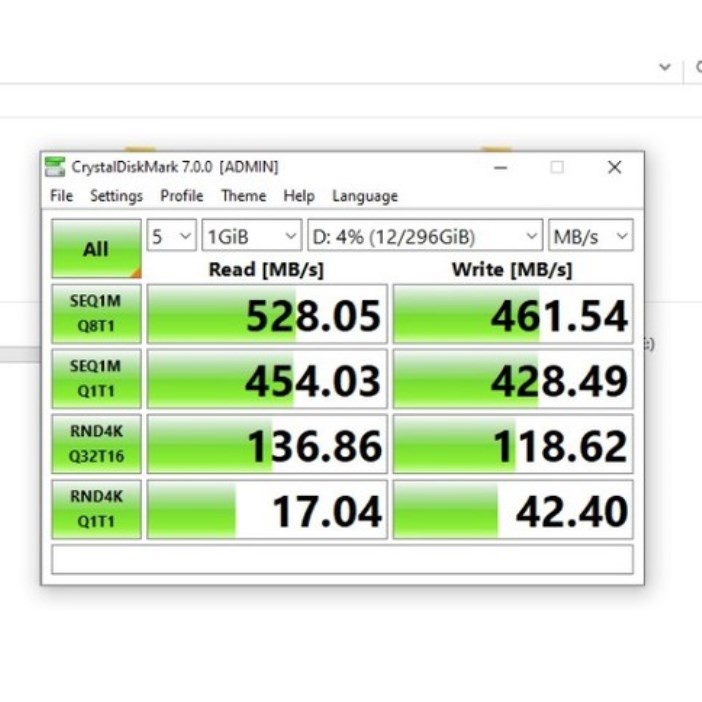702x702 pixels.
Task: Change the MB/s unit dropdown
Action: tap(590, 237)
